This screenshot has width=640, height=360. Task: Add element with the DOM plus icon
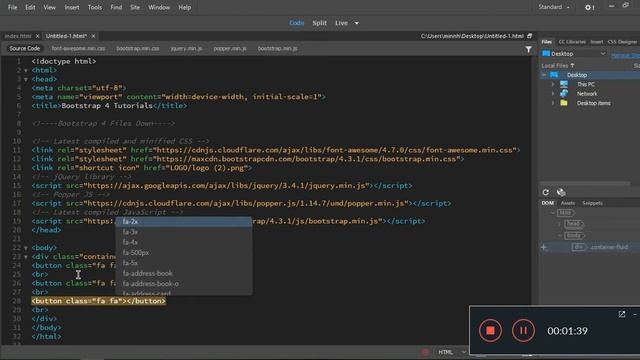tap(544, 247)
